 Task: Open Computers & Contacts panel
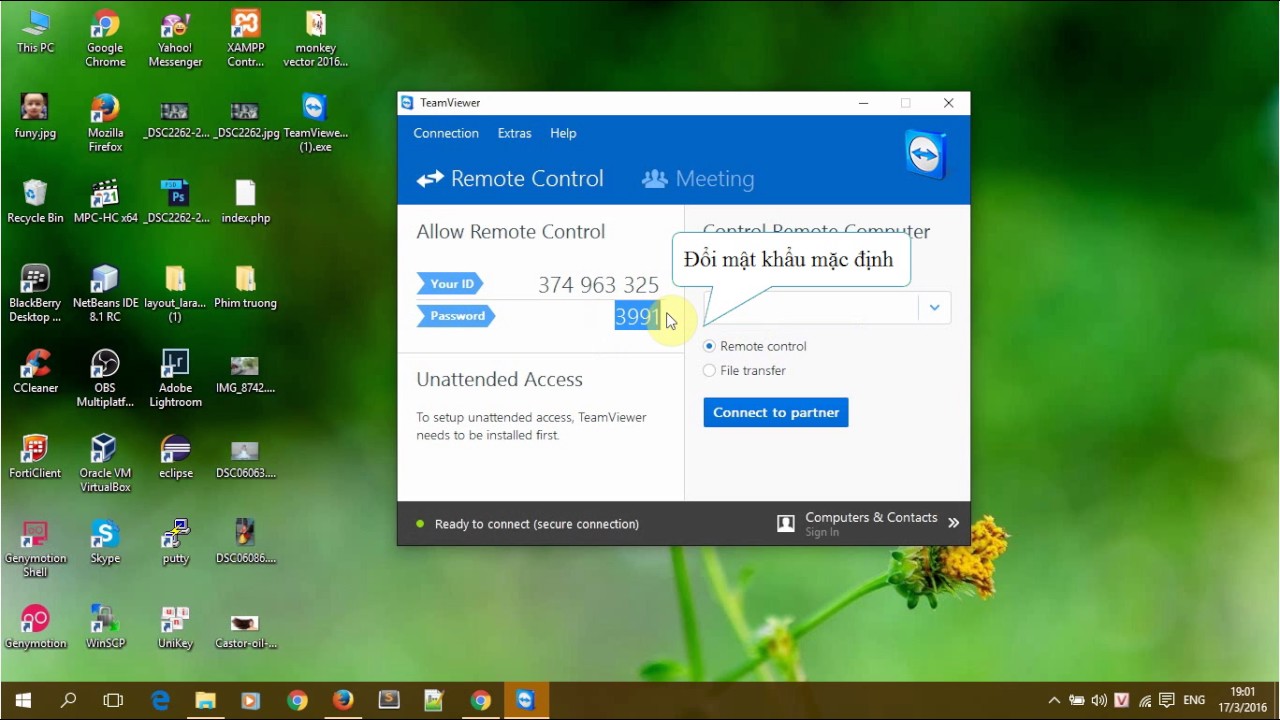pos(870,518)
